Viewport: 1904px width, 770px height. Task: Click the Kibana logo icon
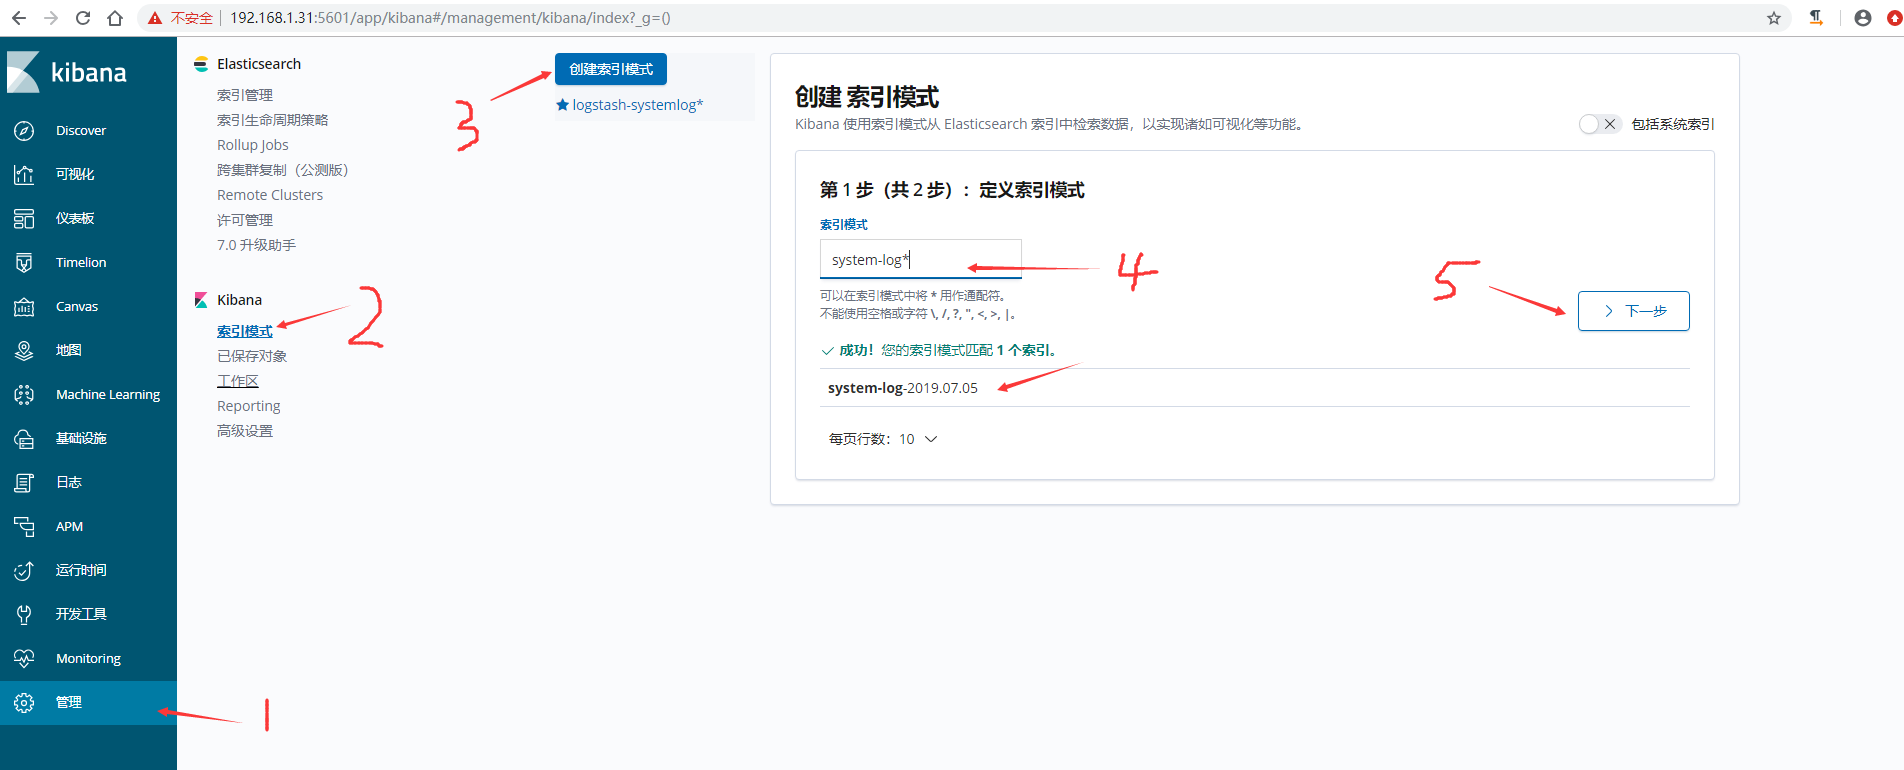point(23,72)
